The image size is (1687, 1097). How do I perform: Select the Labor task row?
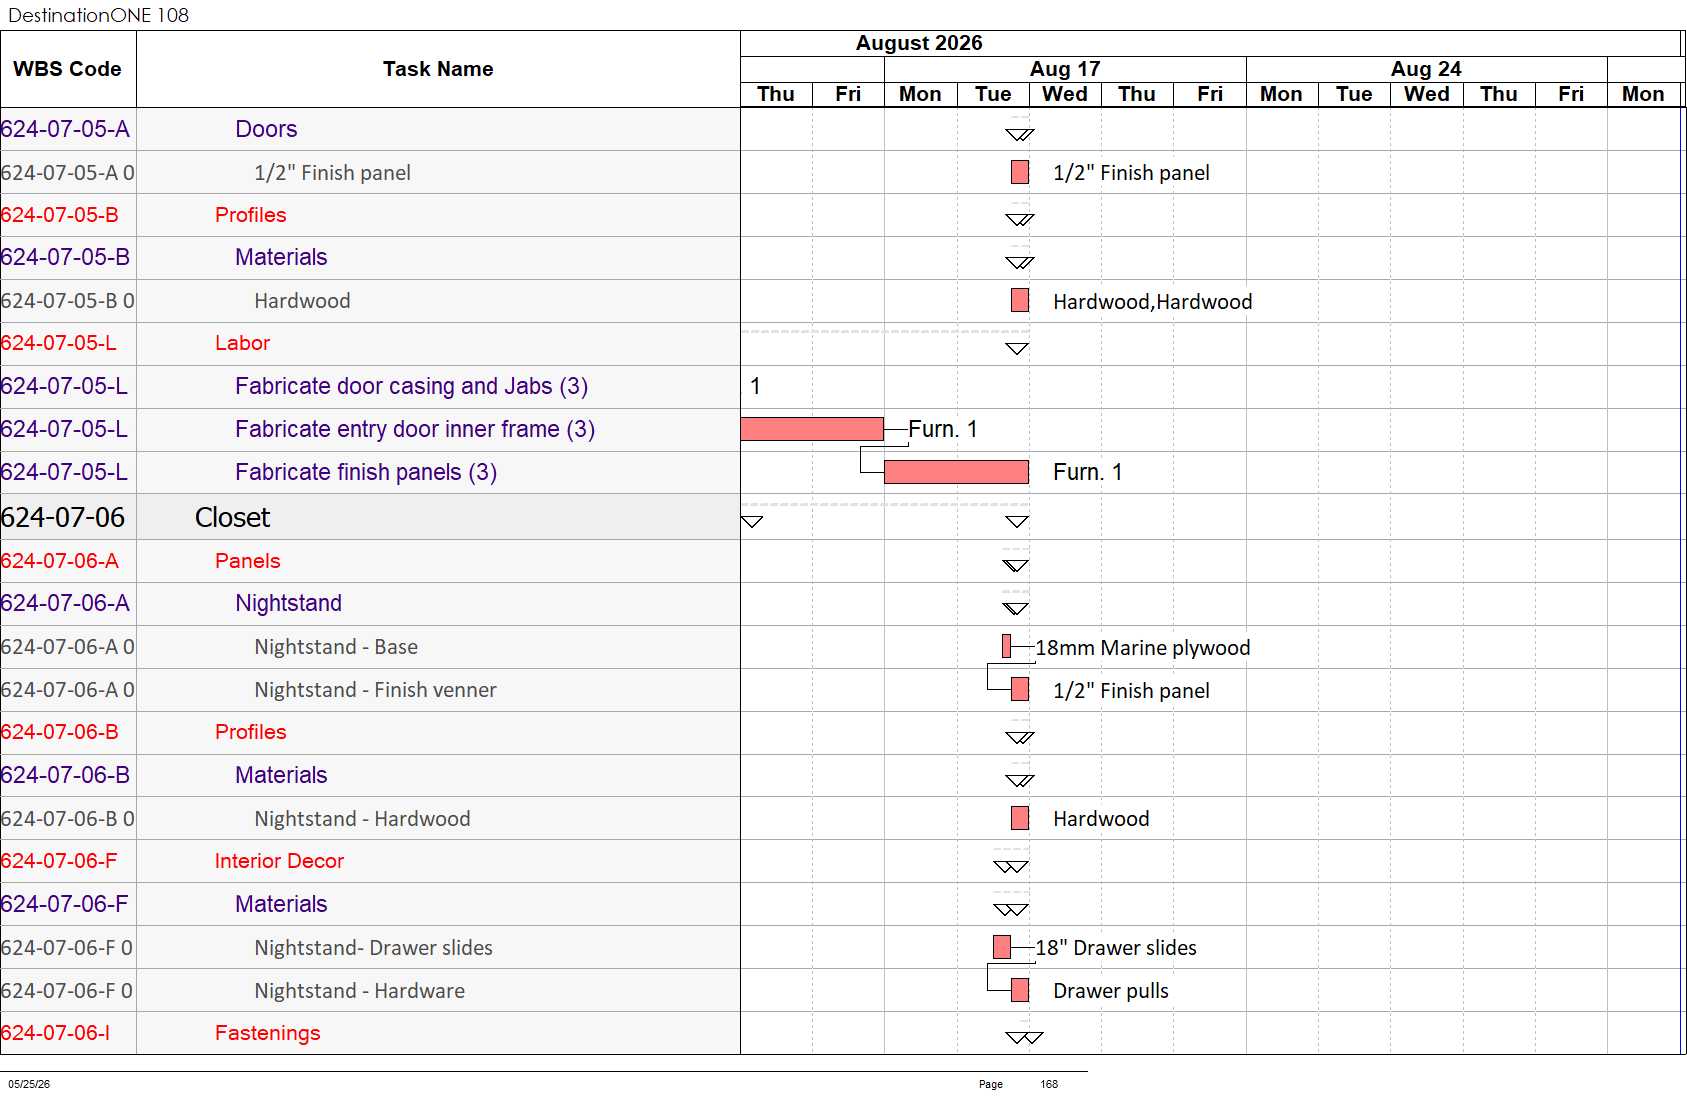[x=370, y=343]
